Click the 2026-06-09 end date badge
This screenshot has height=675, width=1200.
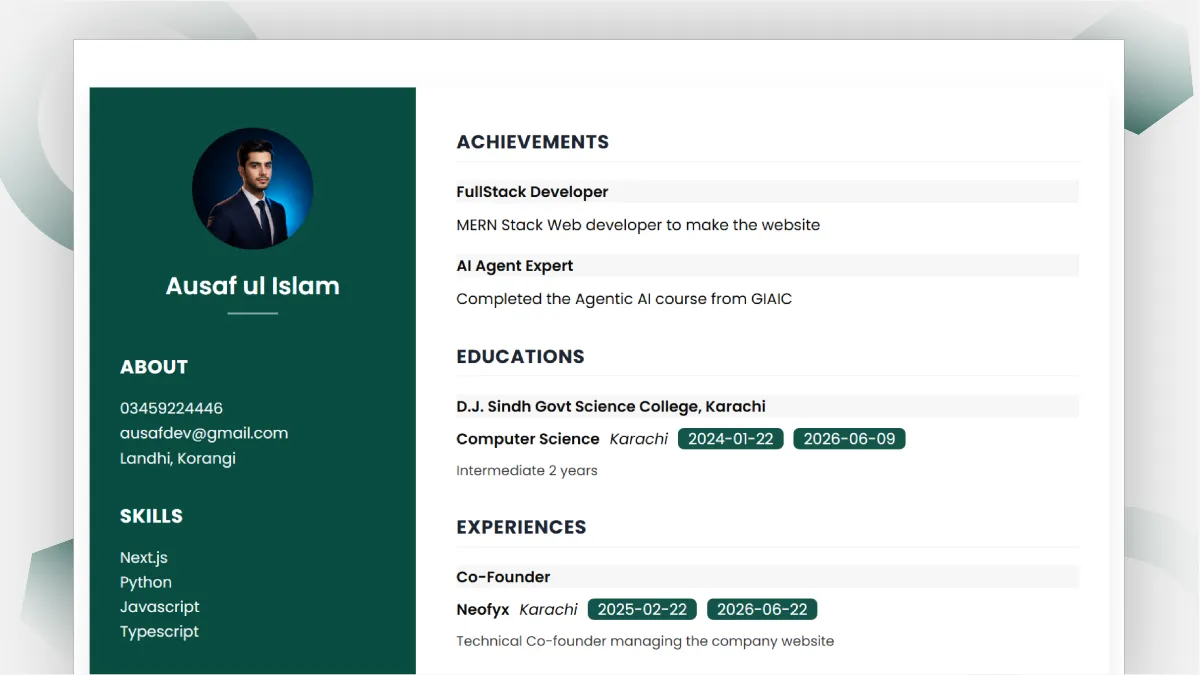tap(849, 439)
